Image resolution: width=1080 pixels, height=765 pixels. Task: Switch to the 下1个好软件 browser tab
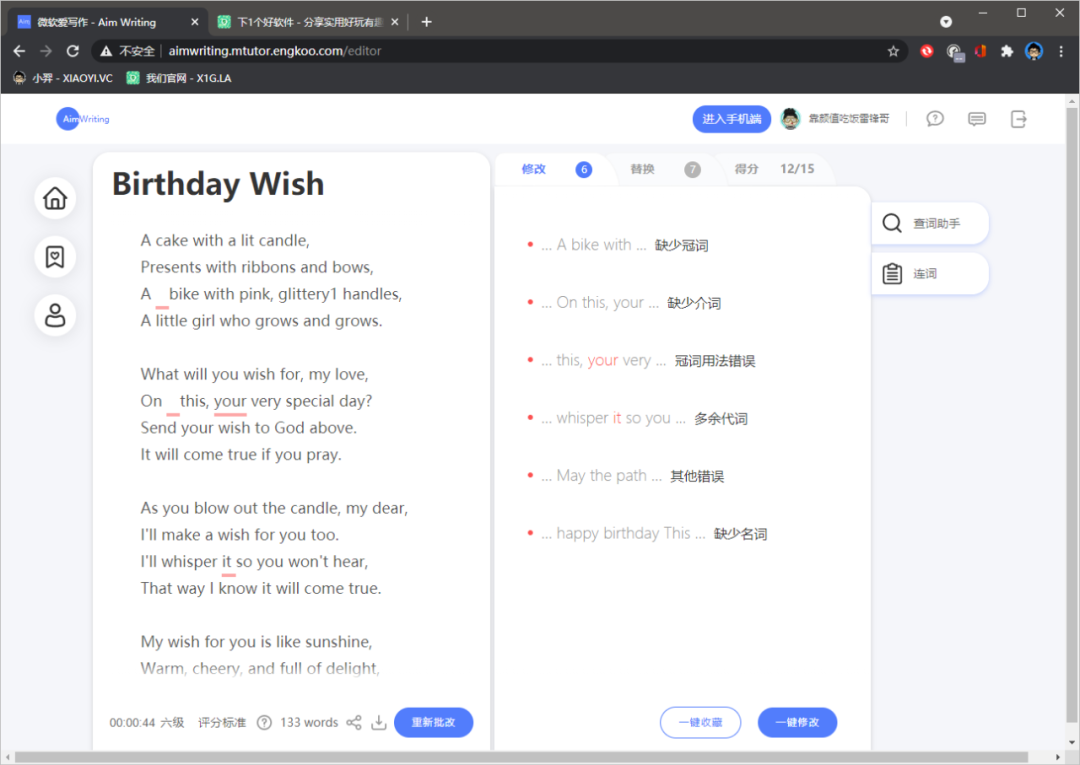(x=309, y=22)
